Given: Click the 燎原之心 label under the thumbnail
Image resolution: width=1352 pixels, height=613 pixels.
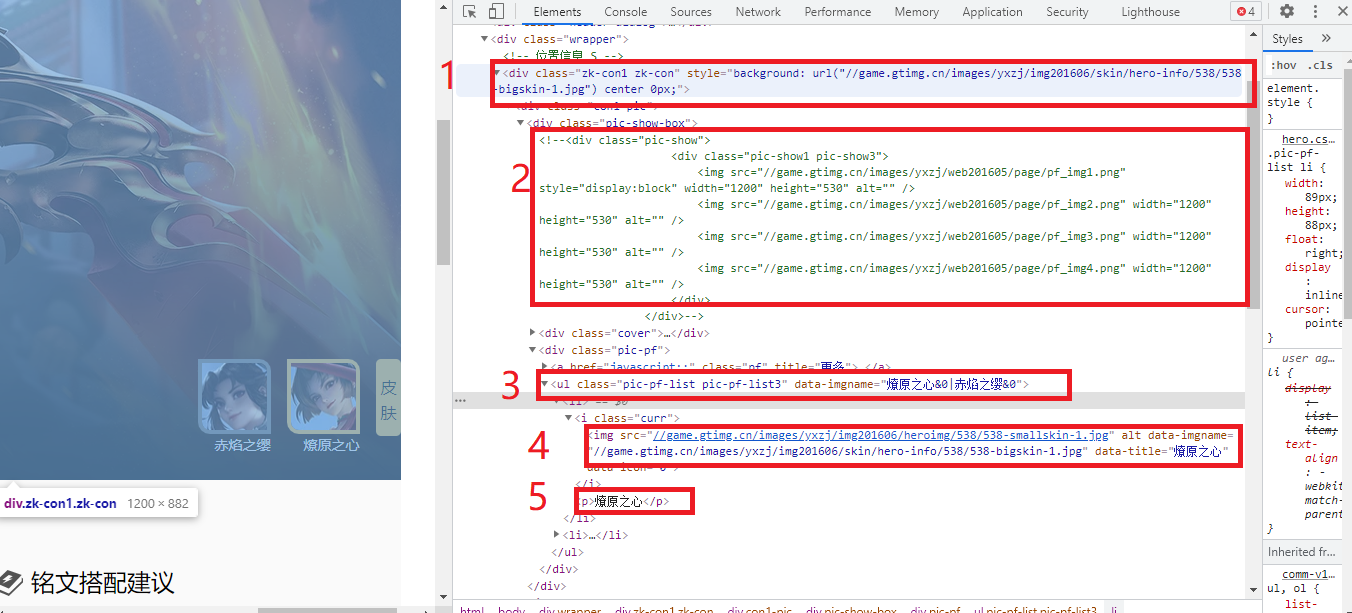Looking at the screenshot, I should pyautogui.click(x=331, y=445).
